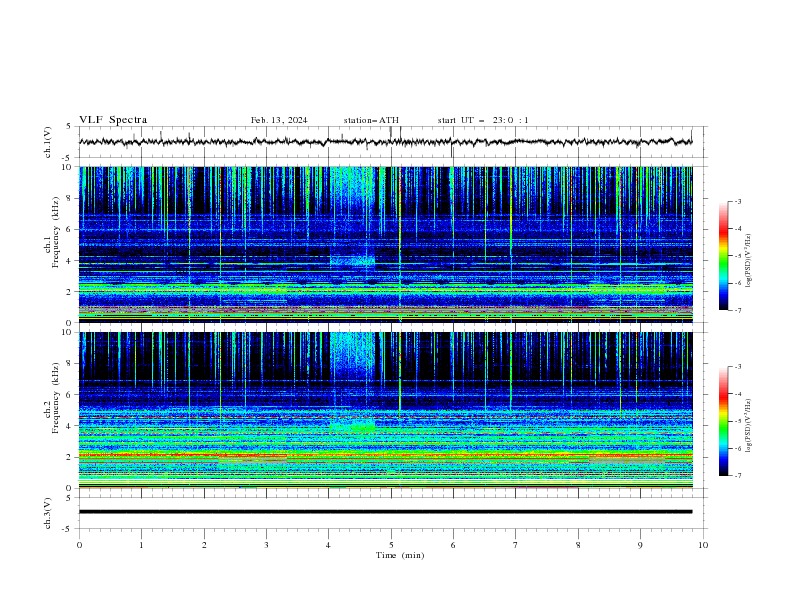Screen dimensions: 792x612
Task: Click the "0" tick on the time axis
Action: tap(79, 545)
